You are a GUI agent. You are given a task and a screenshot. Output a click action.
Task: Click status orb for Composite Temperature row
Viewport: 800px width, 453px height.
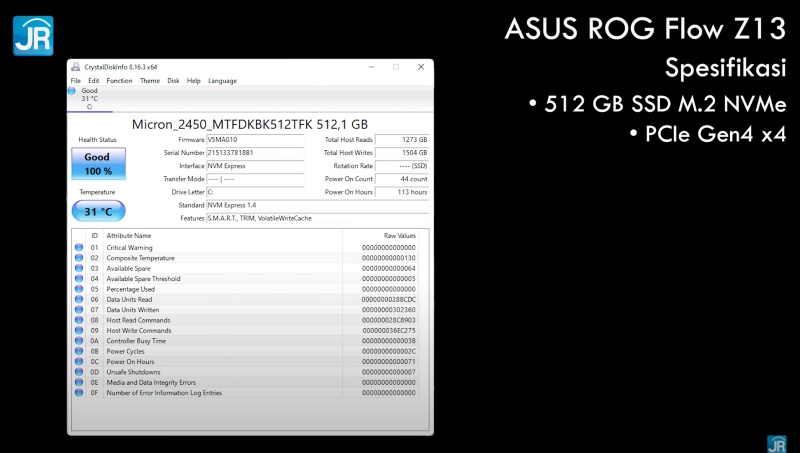[x=79, y=258]
